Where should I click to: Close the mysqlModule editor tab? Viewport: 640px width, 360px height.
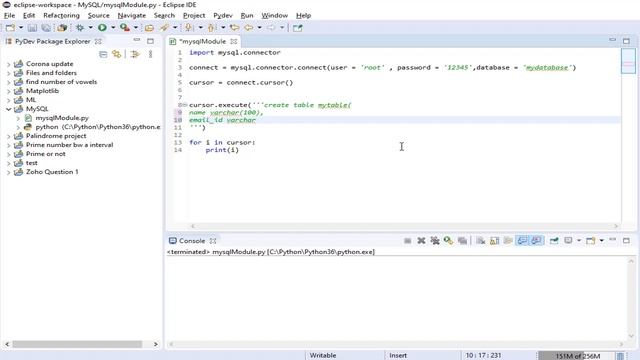point(233,41)
